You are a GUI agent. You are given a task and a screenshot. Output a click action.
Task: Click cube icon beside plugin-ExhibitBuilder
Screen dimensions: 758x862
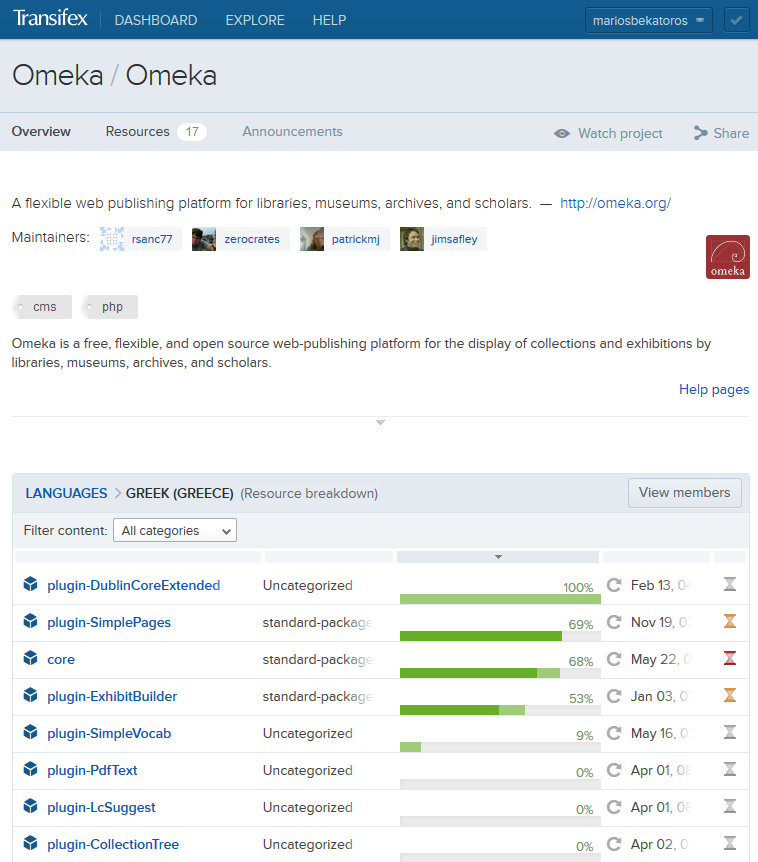30,695
